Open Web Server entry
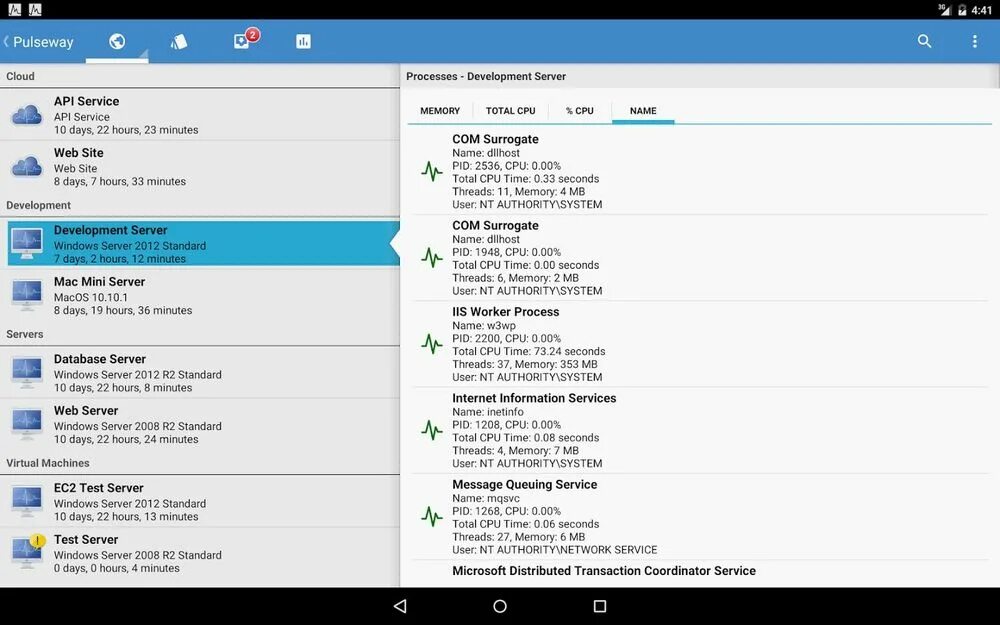The image size is (1000, 625). pos(200,424)
